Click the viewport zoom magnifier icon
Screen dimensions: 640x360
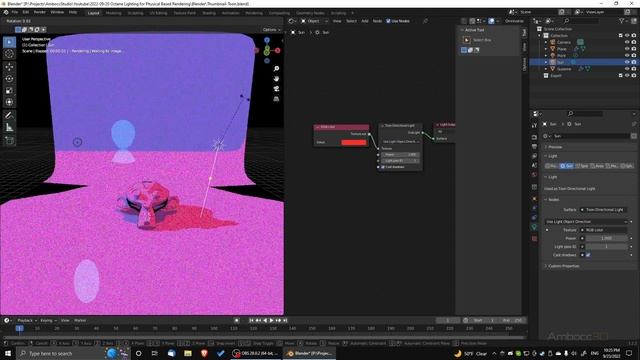point(276,69)
